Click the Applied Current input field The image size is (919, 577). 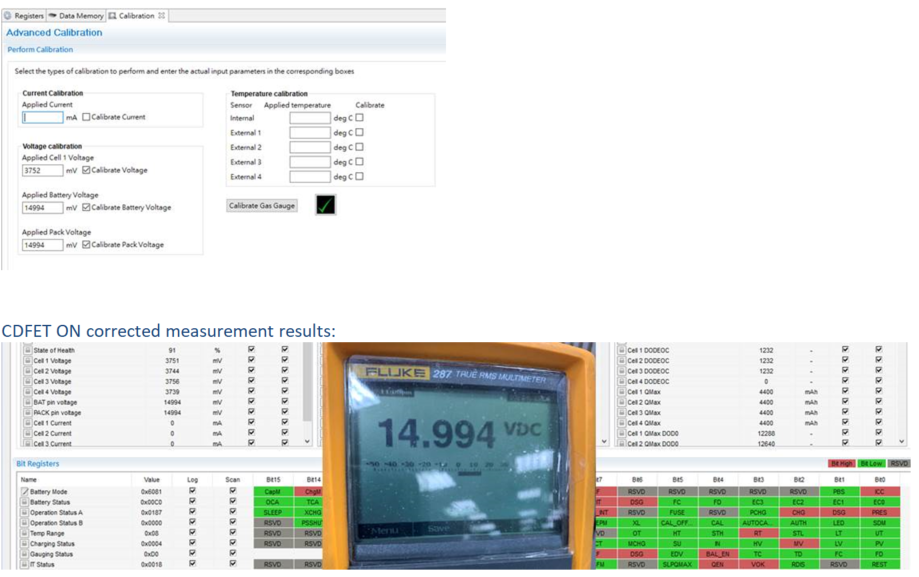click(x=43, y=117)
